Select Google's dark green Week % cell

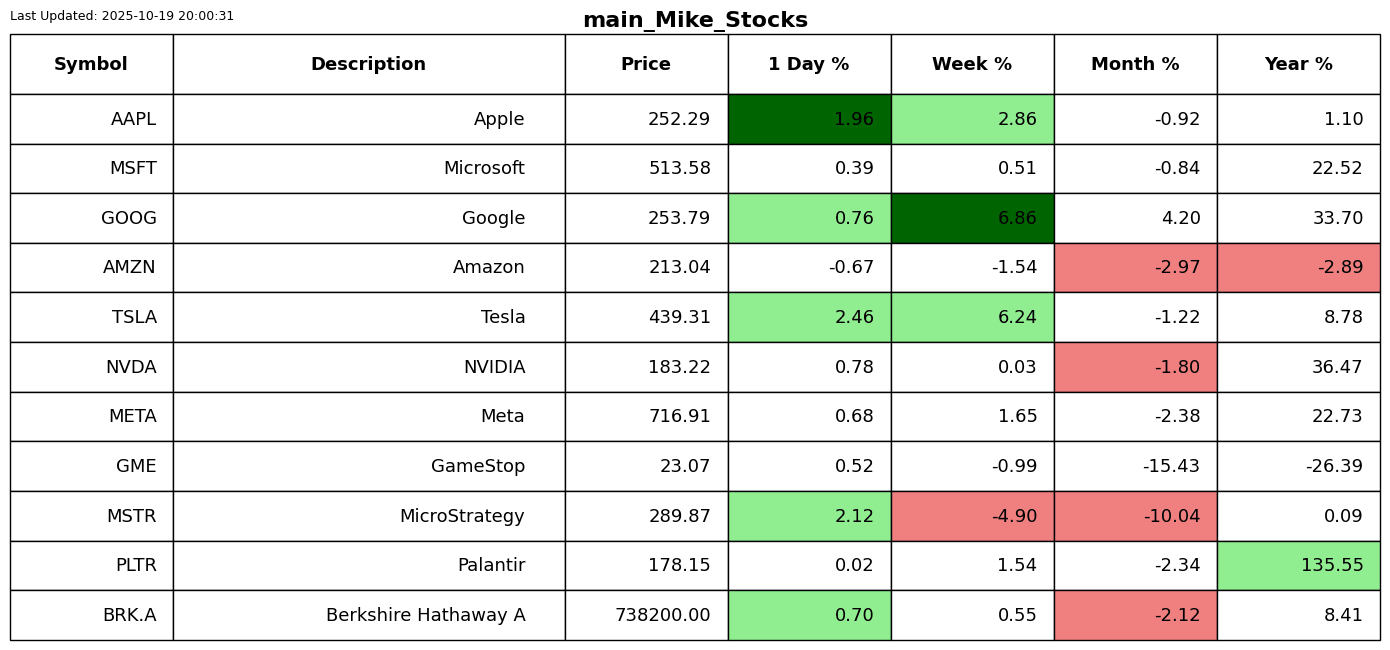point(972,218)
